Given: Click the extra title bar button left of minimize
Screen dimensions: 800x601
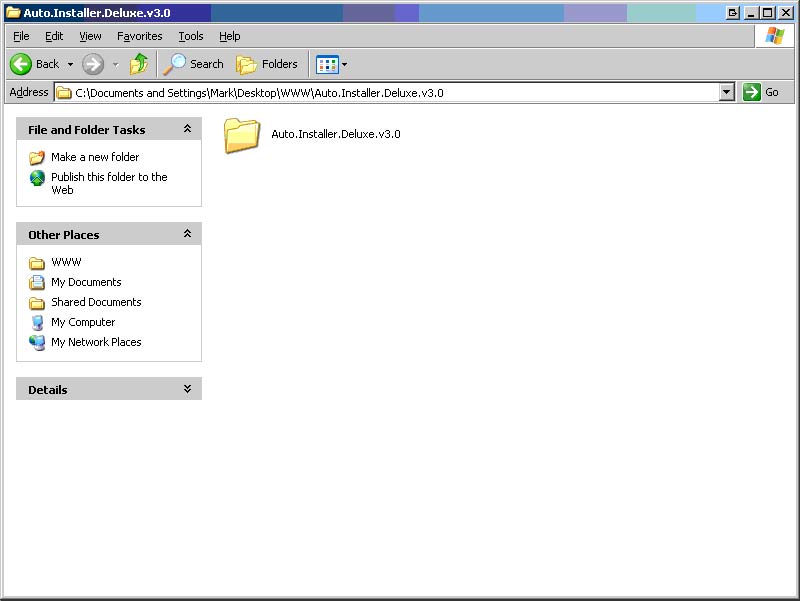Looking at the screenshot, I should 733,13.
